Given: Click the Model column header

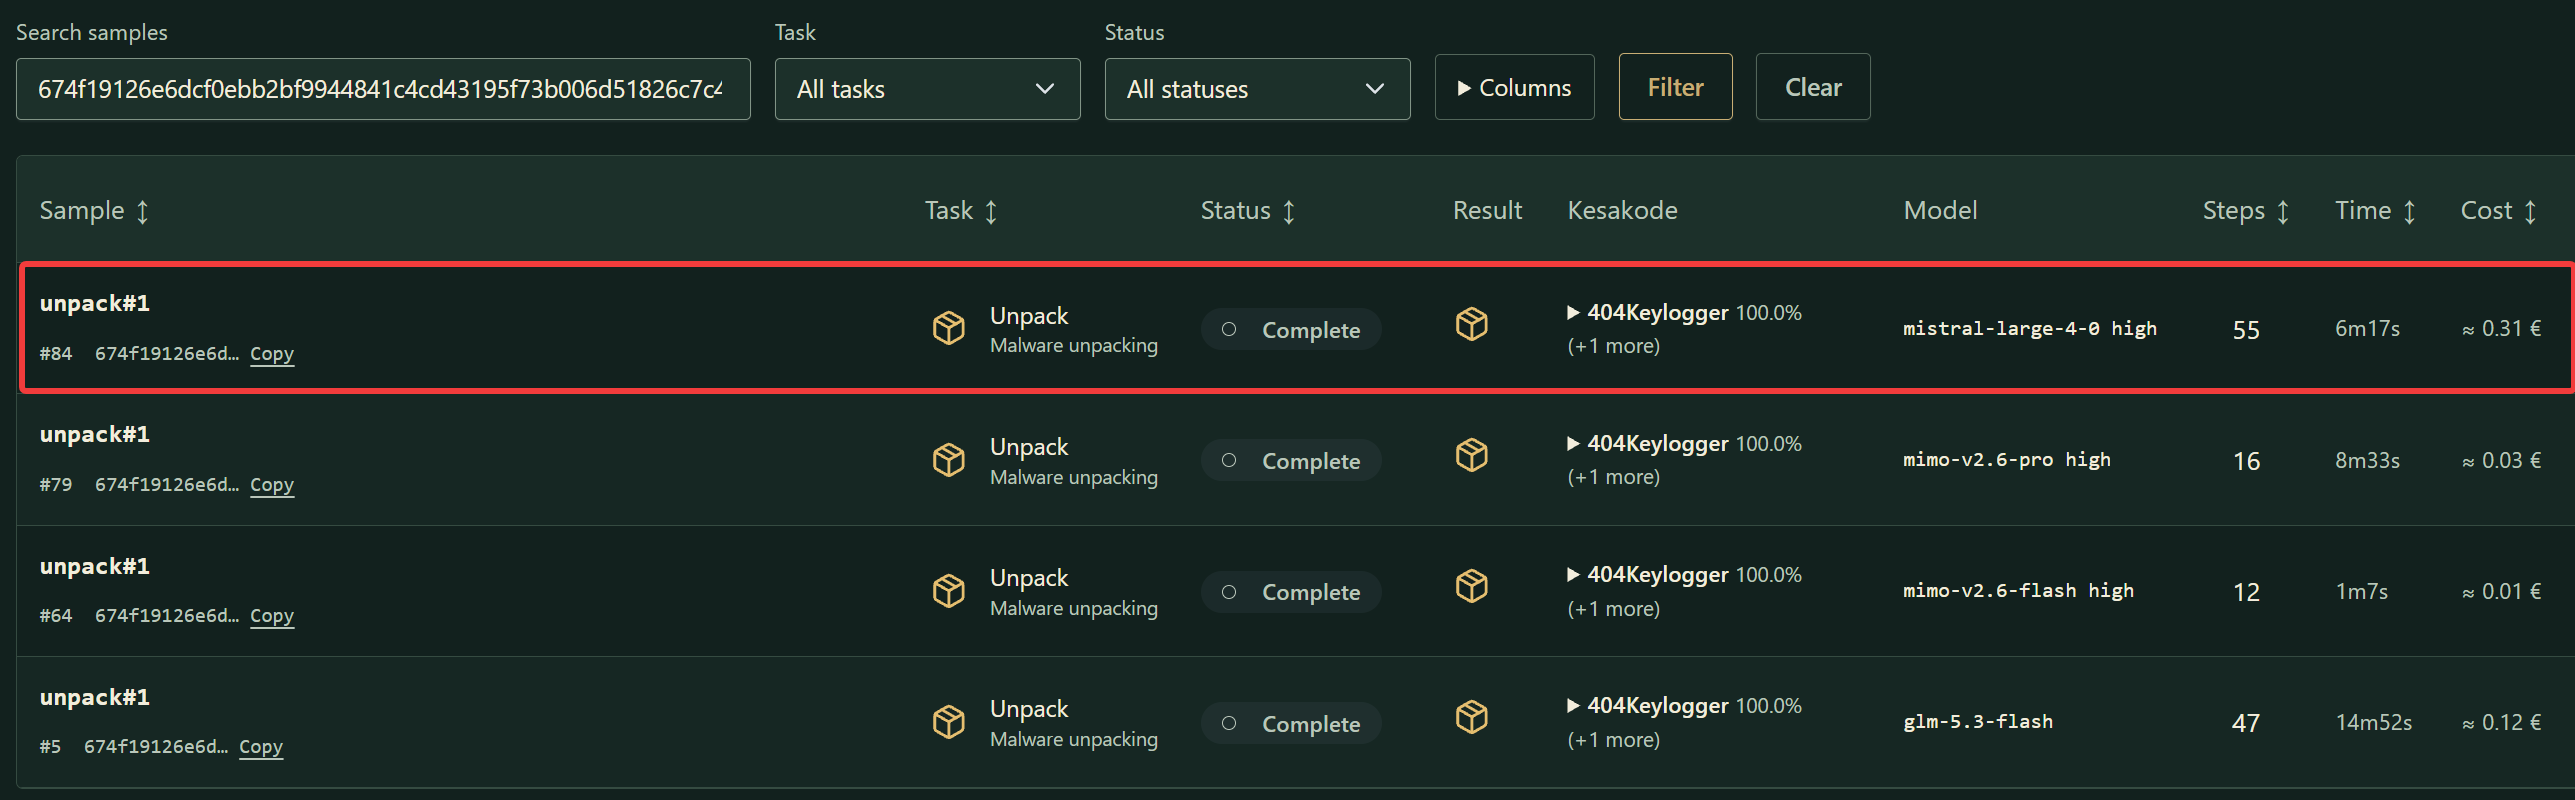Looking at the screenshot, I should tap(1940, 210).
